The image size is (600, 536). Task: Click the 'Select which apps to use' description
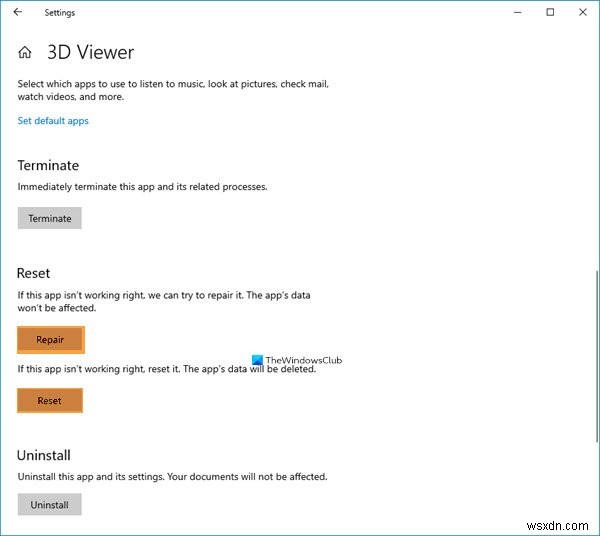click(x=173, y=90)
